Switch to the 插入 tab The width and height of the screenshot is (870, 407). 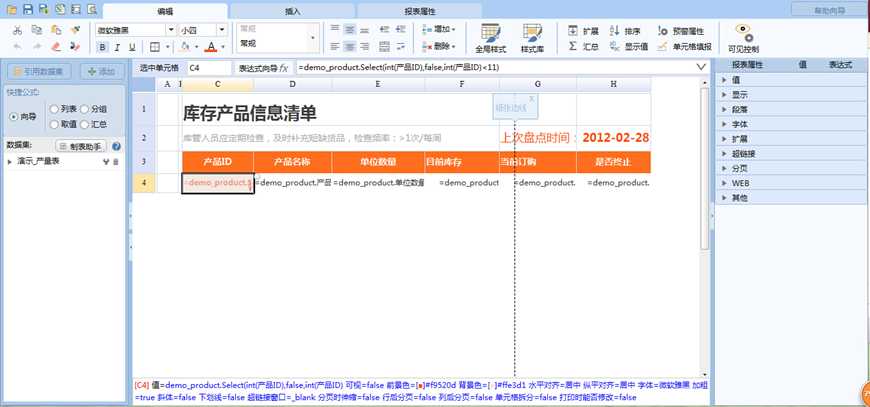pos(292,11)
